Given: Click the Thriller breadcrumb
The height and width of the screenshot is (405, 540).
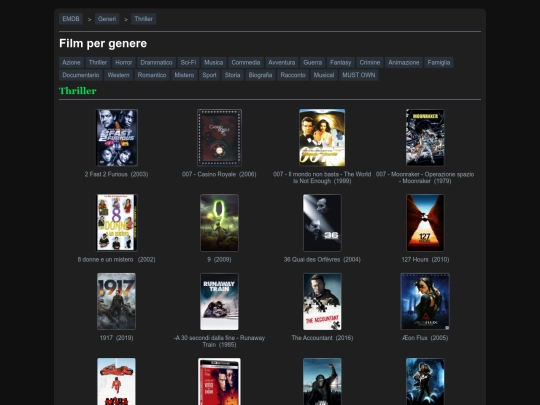Looking at the screenshot, I should [x=143, y=19].
